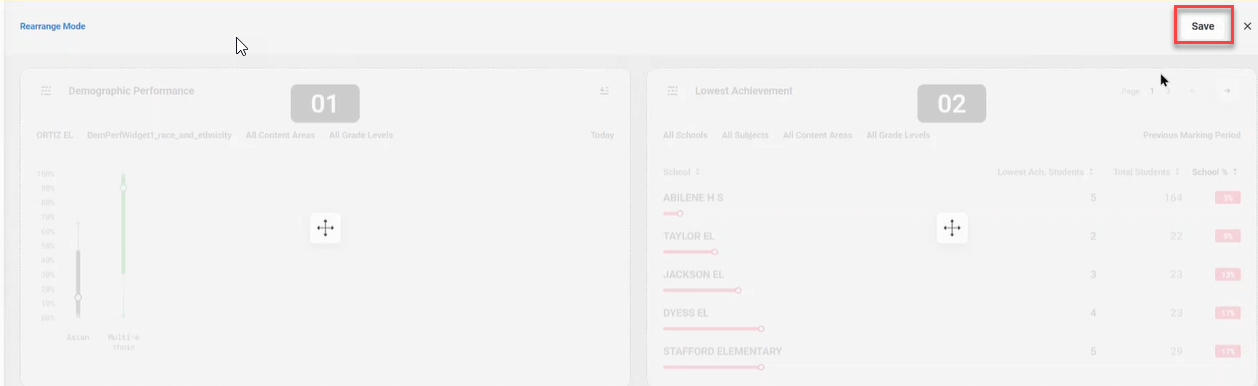
Task: Click the JACKSON EL percentage badge
Action: click(1227, 275)
